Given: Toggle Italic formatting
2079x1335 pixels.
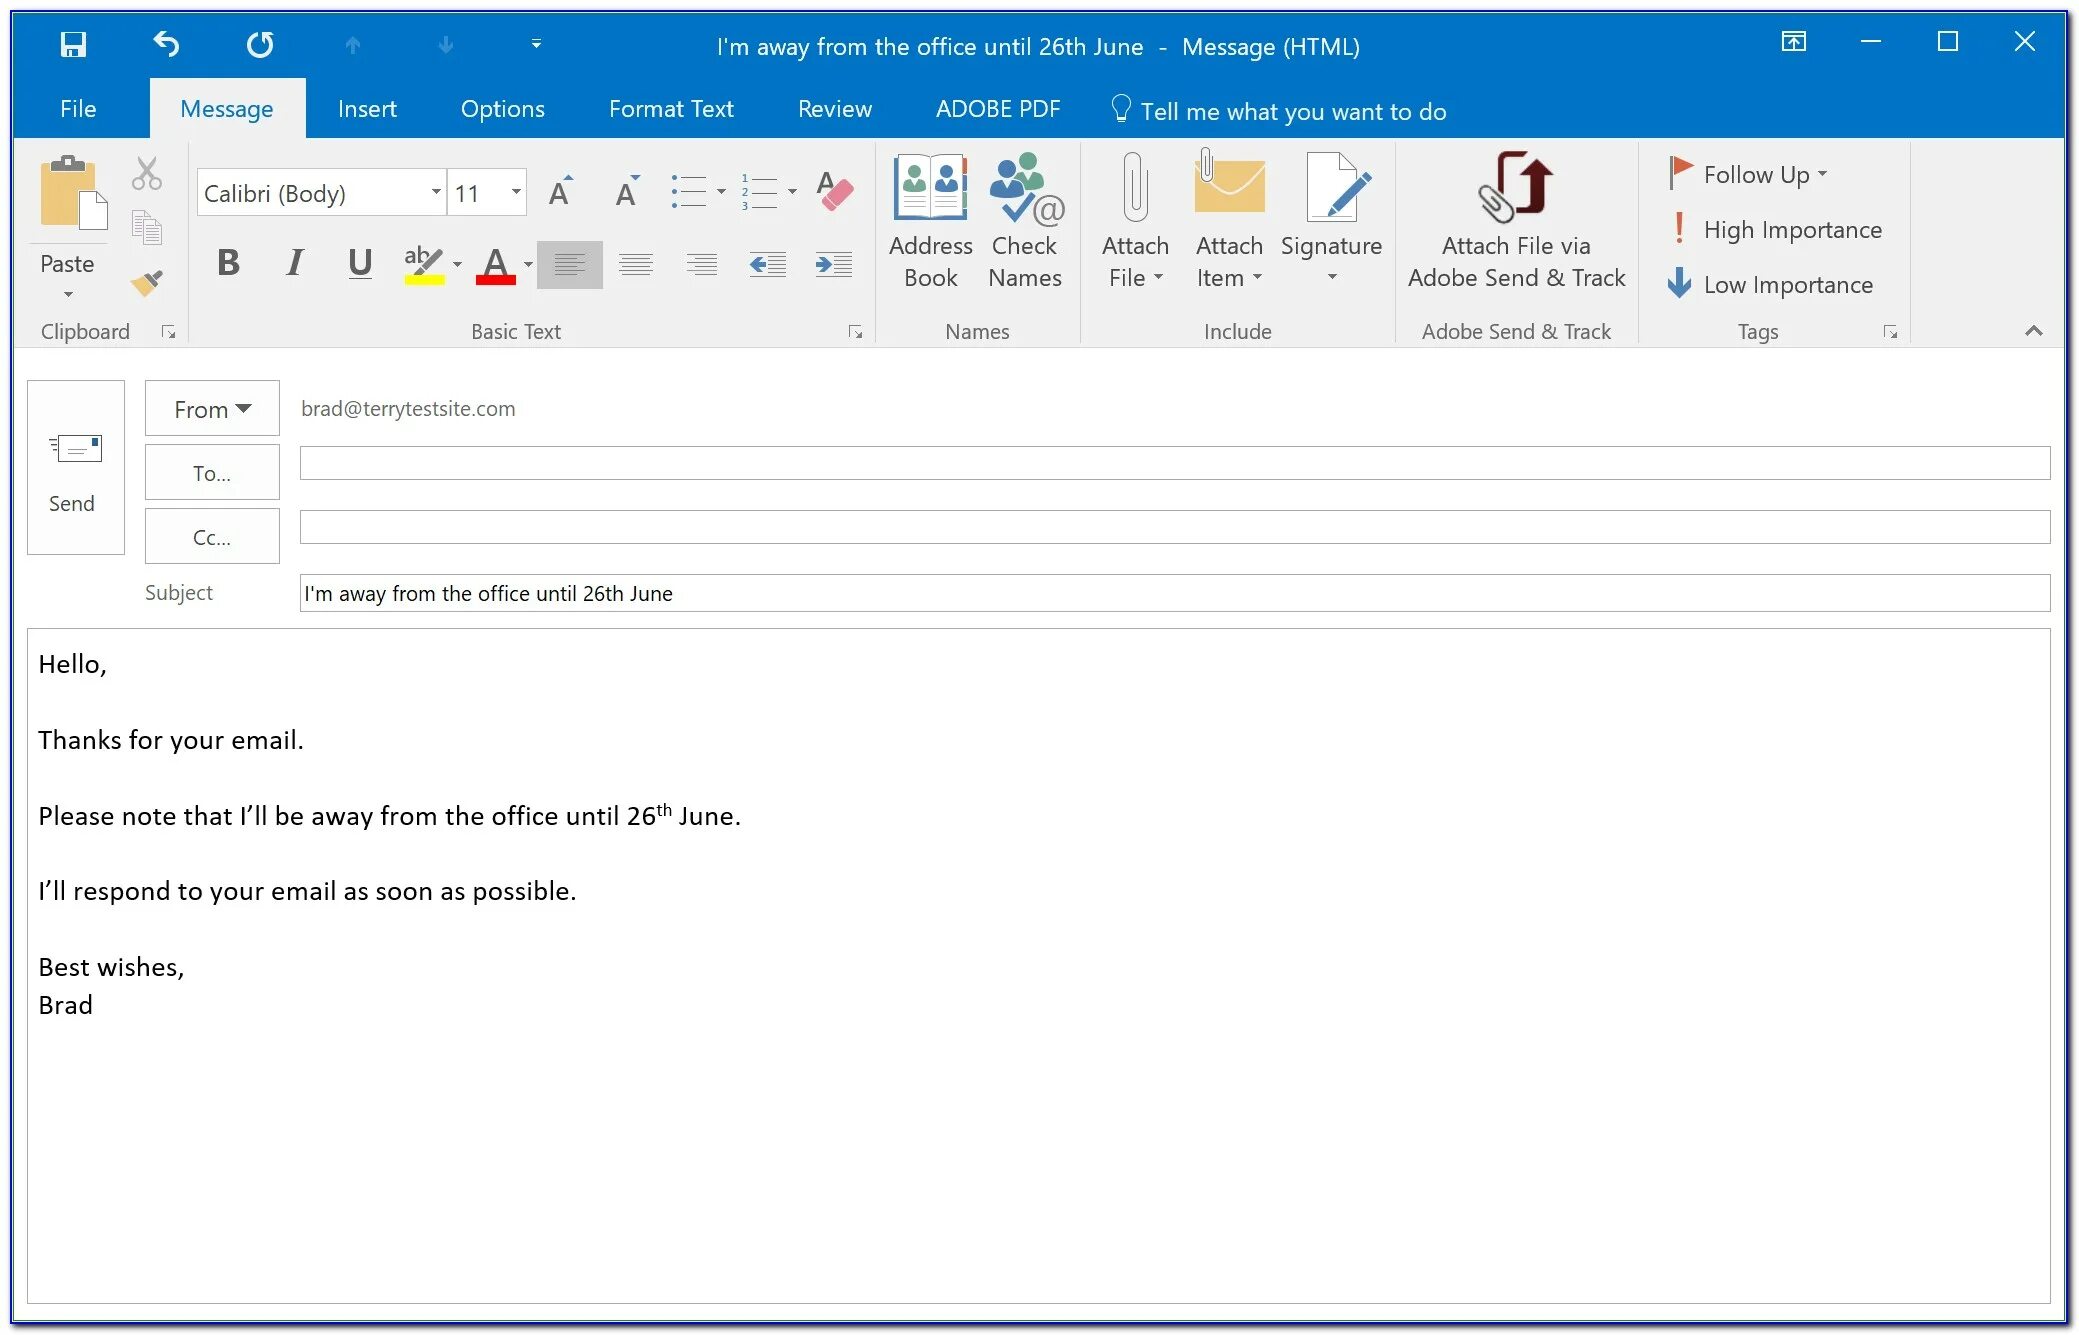Looking at the screenshot, I should click(294, 263).
